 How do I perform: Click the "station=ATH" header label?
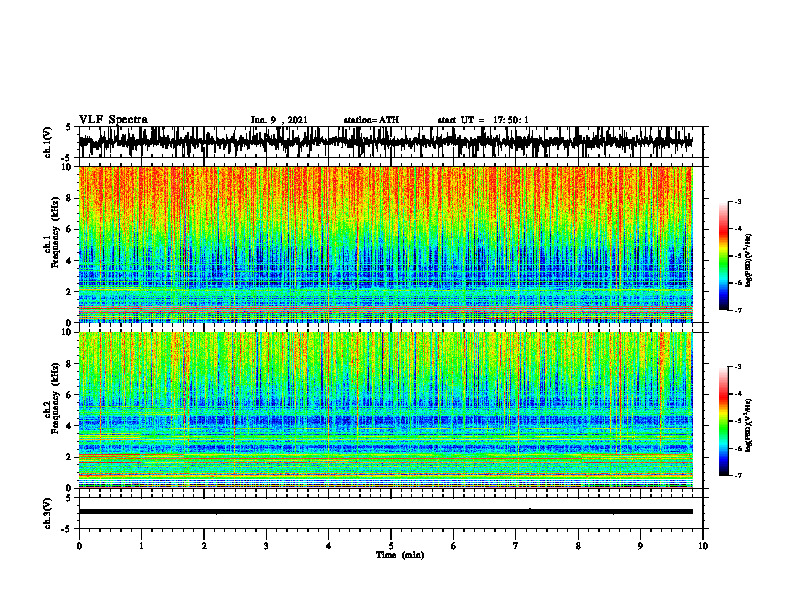tap(371, 120)
